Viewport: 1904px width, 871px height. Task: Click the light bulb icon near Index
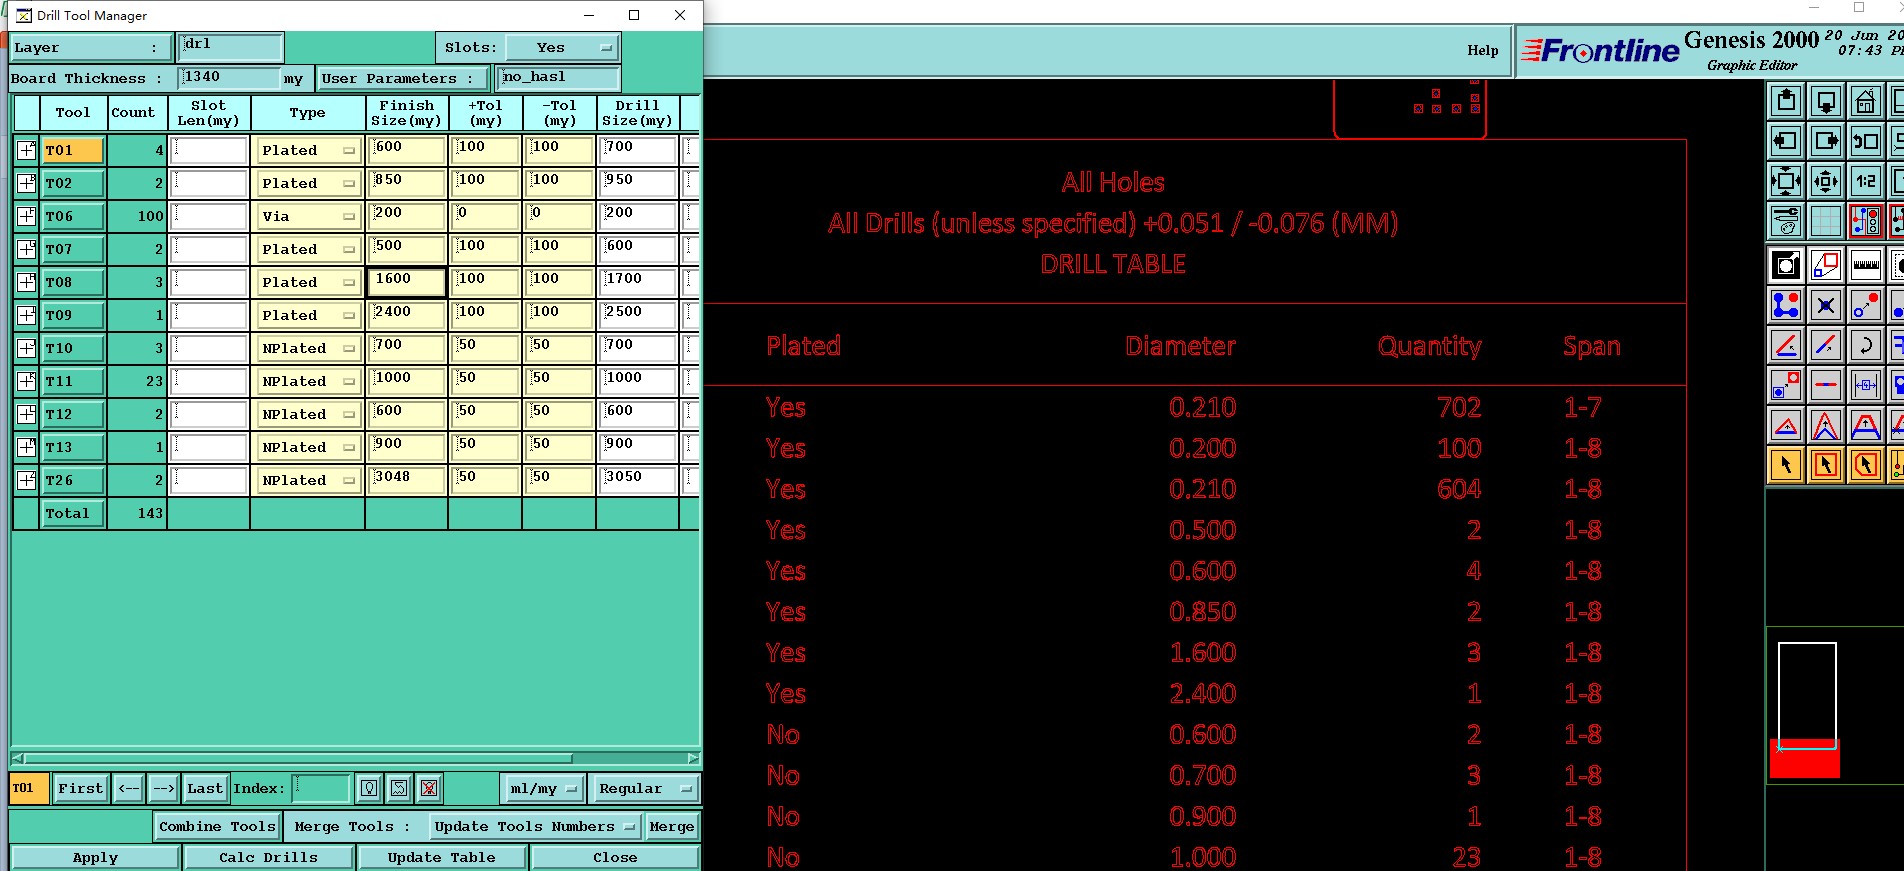coord(369,788)
